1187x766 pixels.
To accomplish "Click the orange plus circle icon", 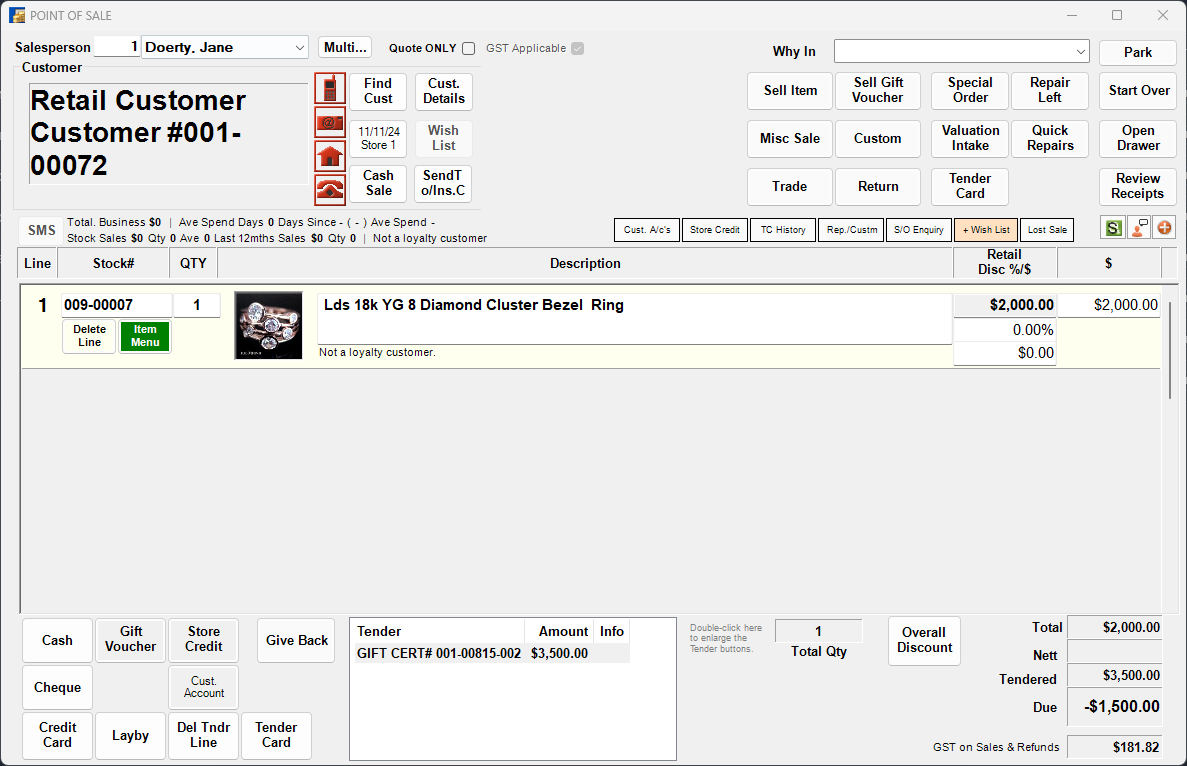I will [1163, 228].
